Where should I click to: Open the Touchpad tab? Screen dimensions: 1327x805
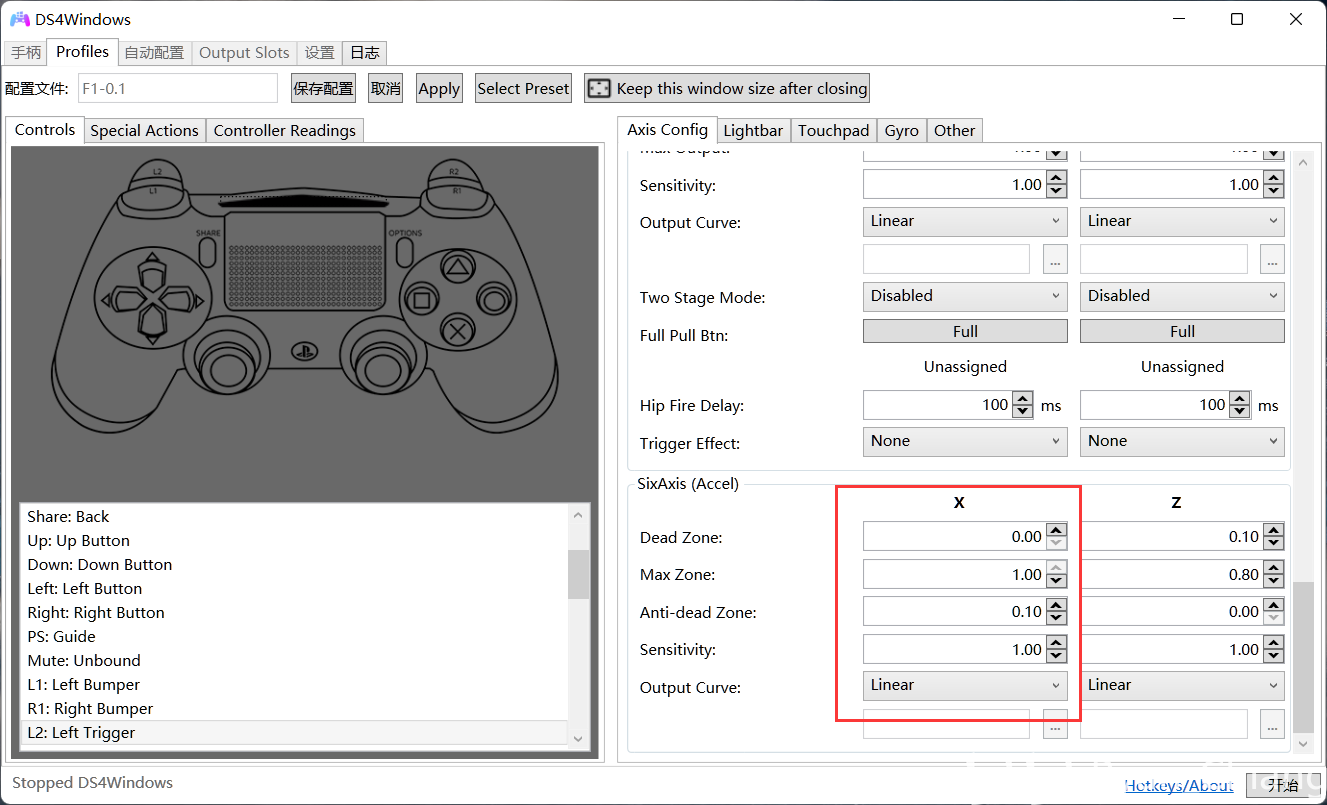point(833,130)
